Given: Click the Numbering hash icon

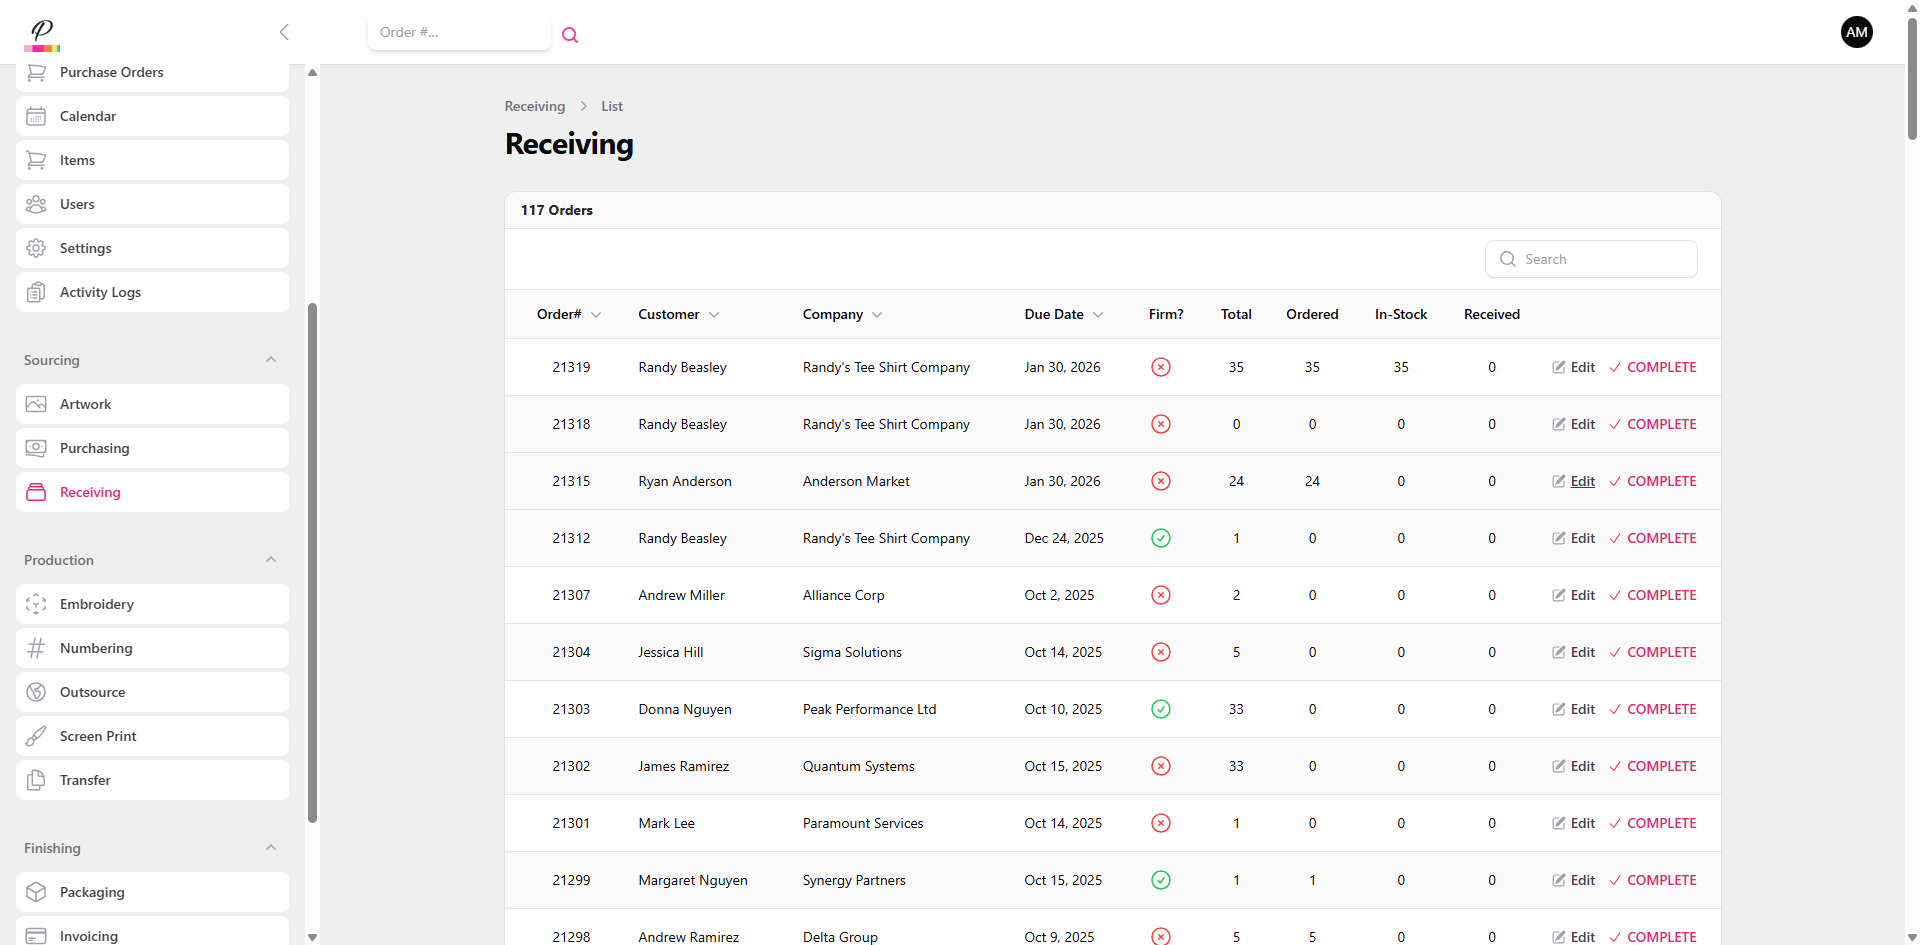Looking at the screenshot, I should [x=36, y=648].
